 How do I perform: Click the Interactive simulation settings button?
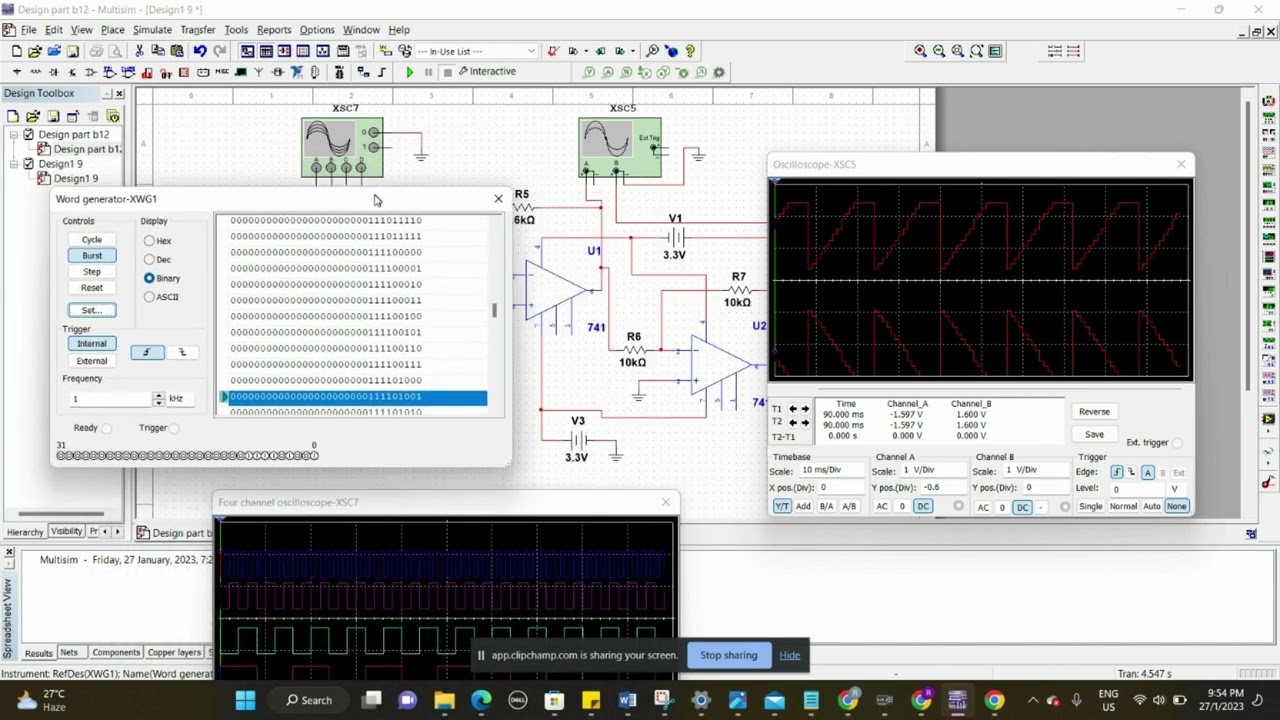[487, 72]
